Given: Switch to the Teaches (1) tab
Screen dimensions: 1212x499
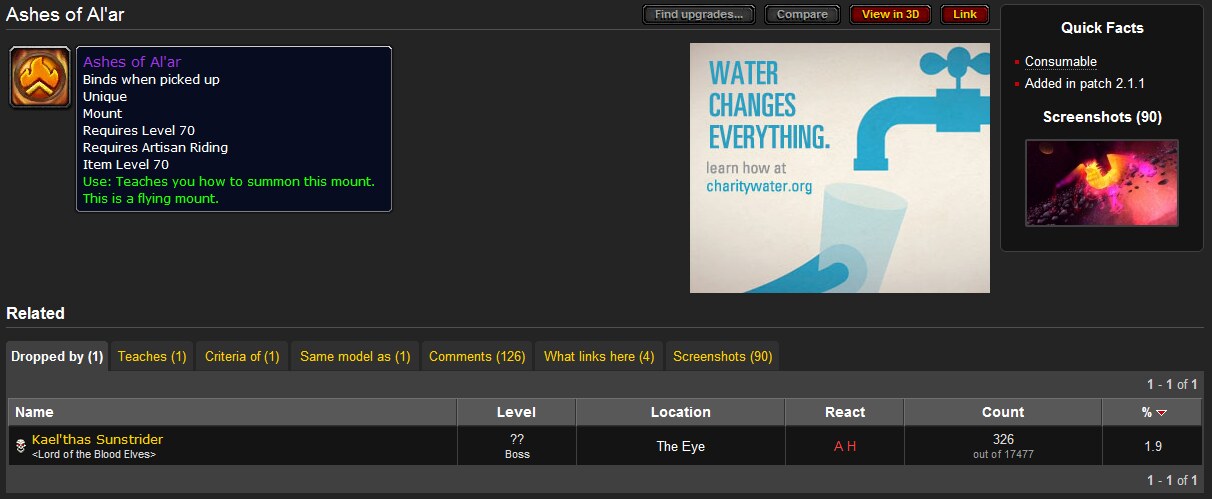Looking at the screenshot, I should pyautogui.click(x=152, y=356).
